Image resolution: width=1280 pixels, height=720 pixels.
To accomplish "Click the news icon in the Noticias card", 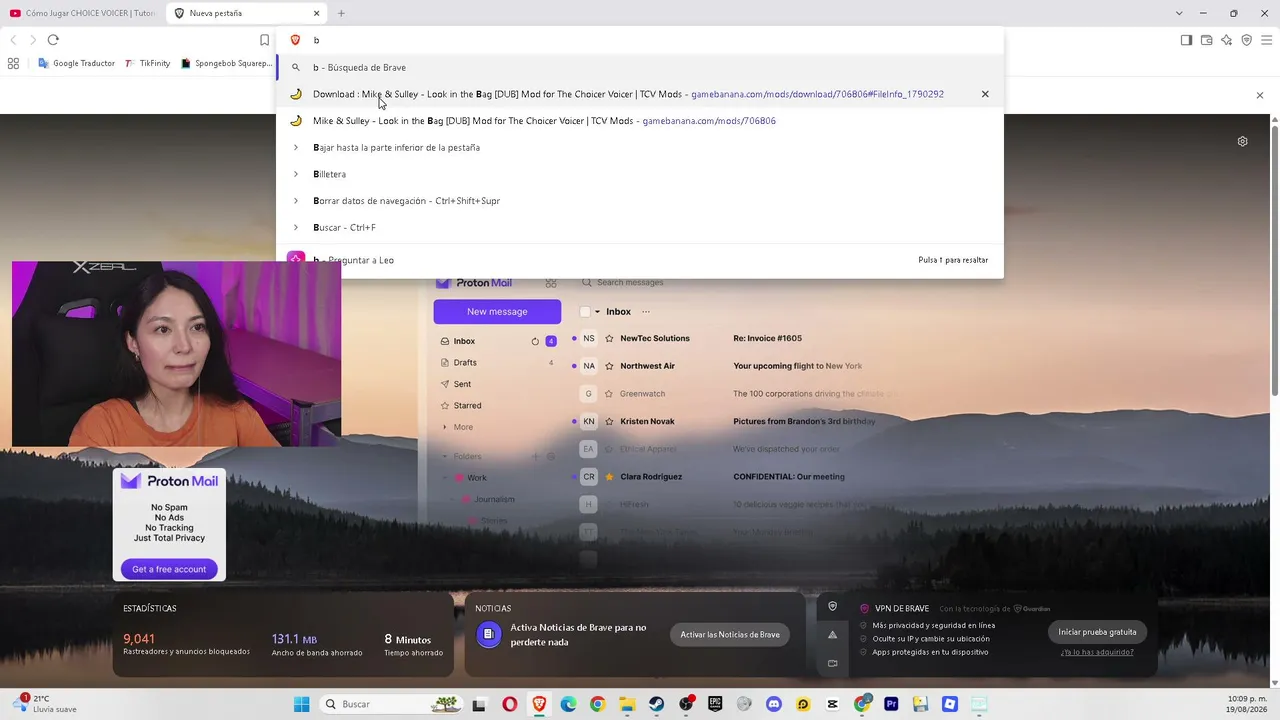I will pyautogui.click(x=488, y=634).
